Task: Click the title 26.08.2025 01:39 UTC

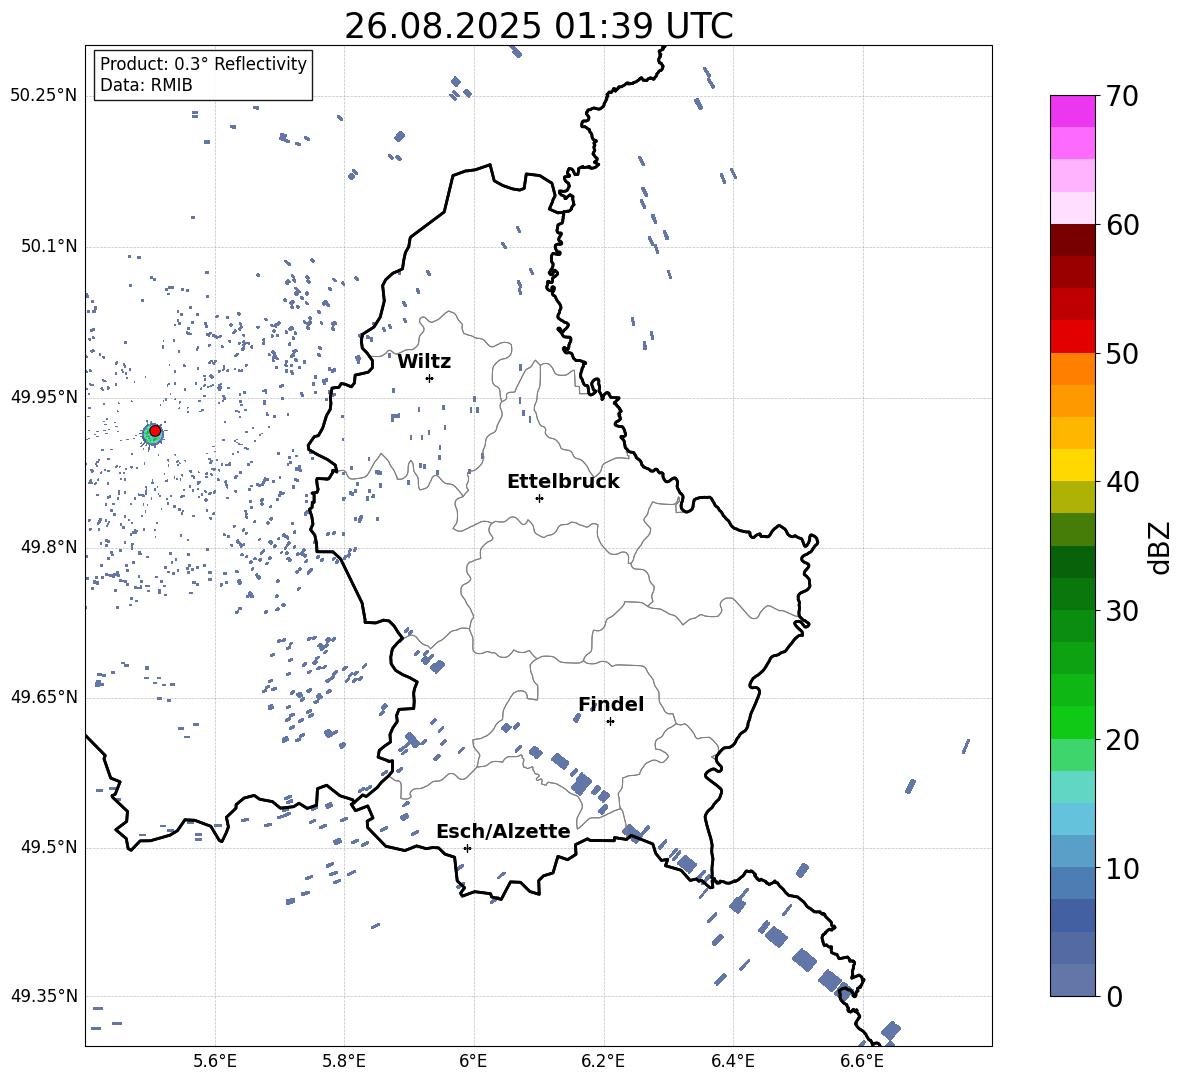Action: (539, 26)
